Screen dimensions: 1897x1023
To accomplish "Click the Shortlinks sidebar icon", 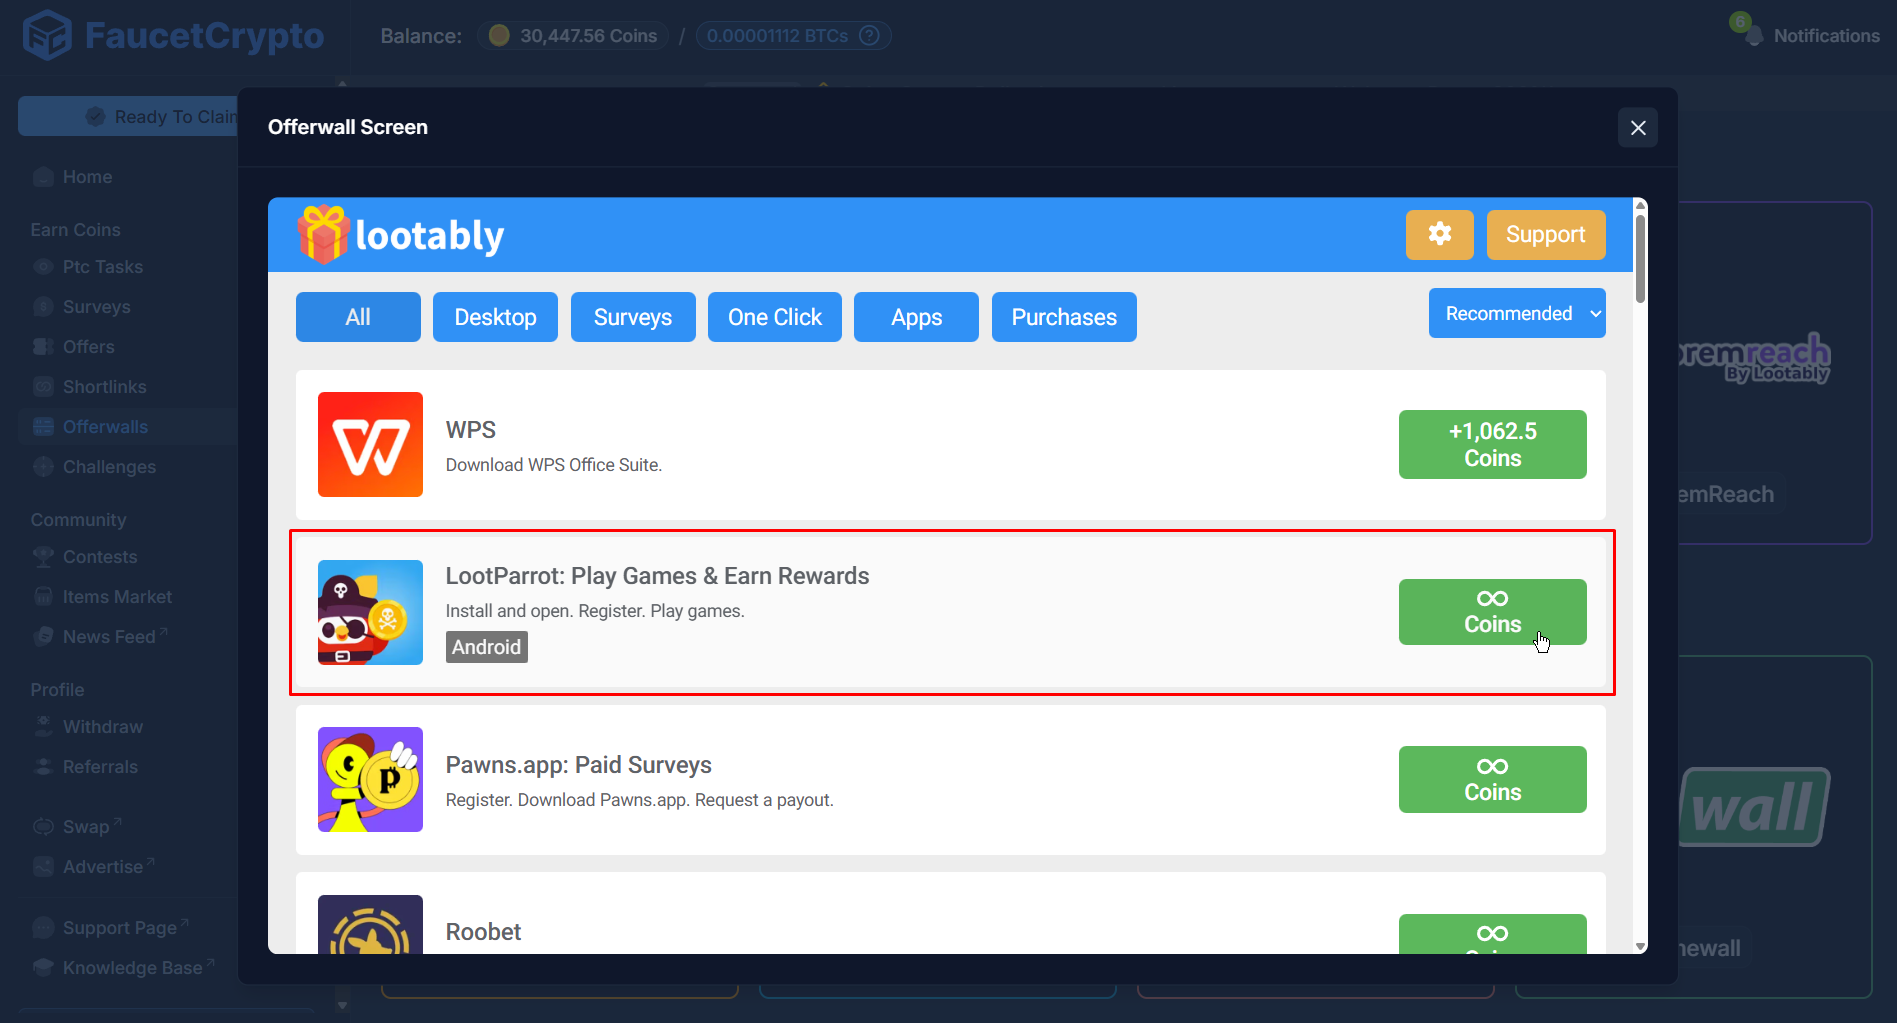I will click(43, 386).
